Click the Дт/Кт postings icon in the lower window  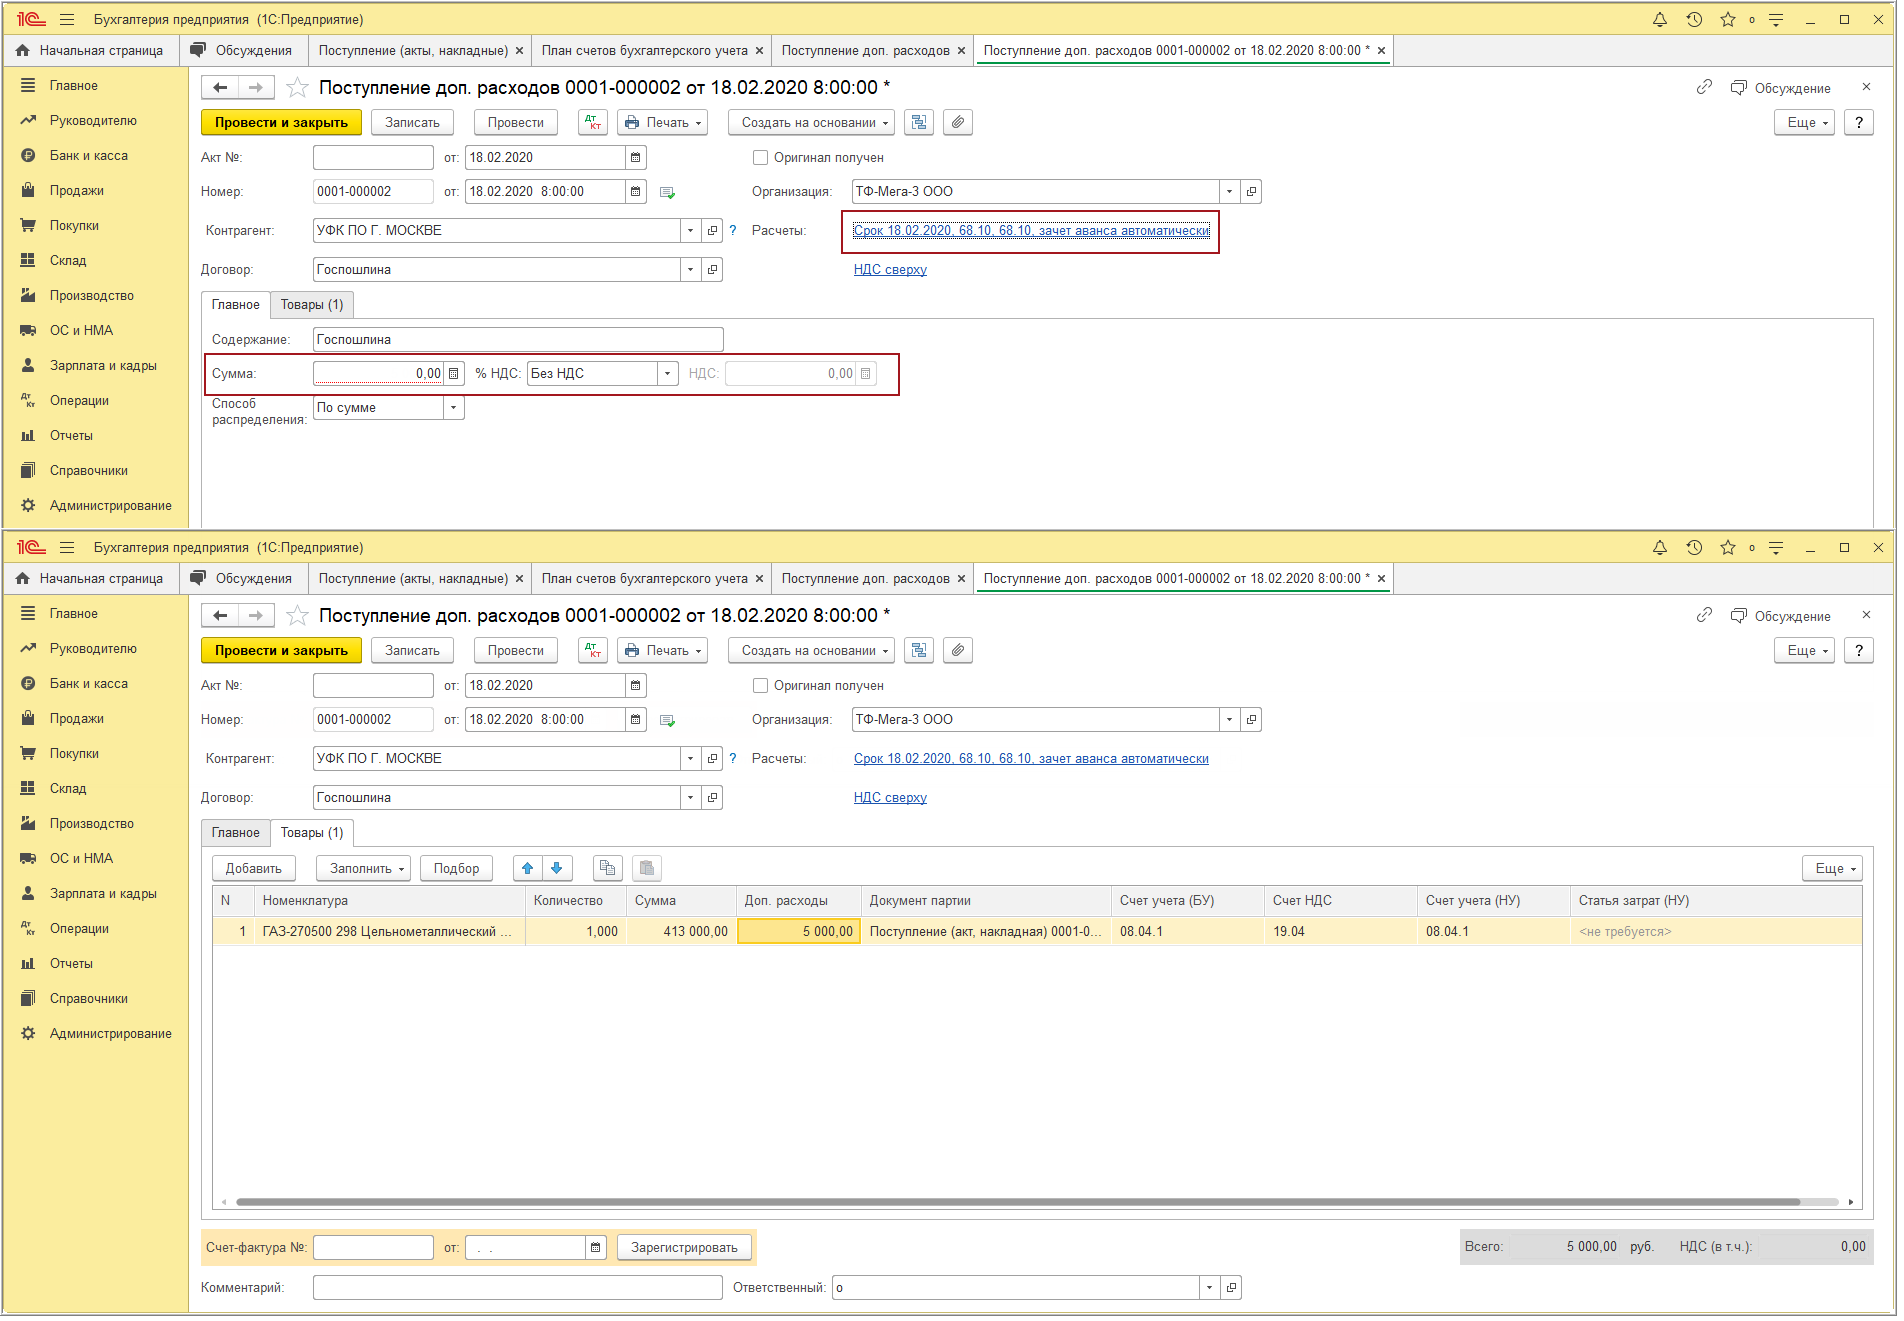click(x=593, y=651)
